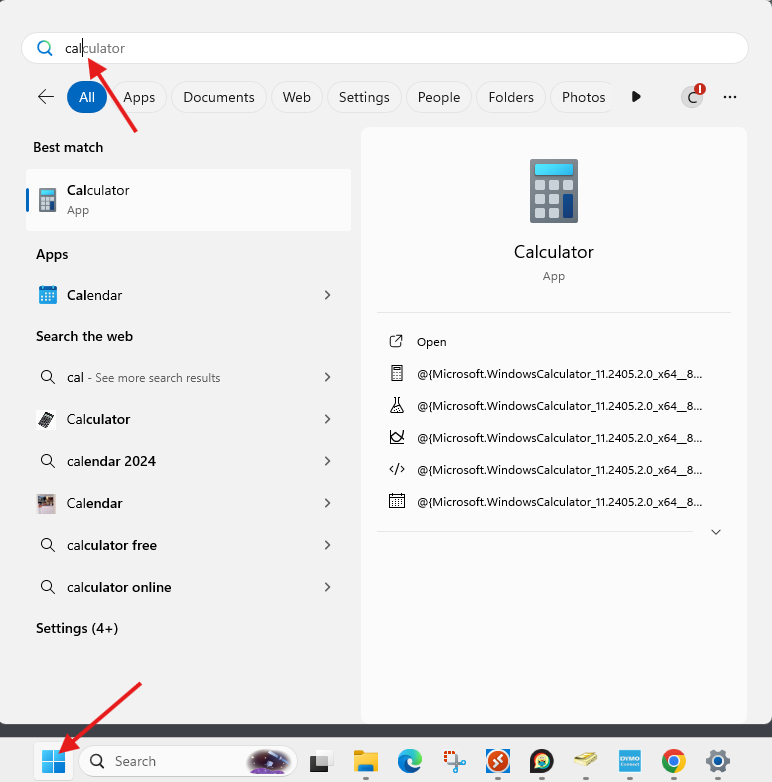Click the back arrow beside All filter
The height and width of the screenshot is (782, 772).
click(46, 97)
